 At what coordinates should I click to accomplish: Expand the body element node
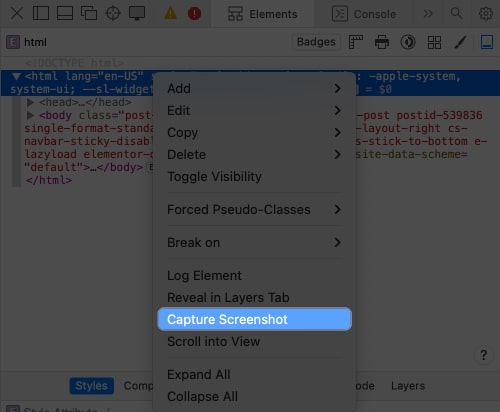pyautogui.click(x=30, y=115)
